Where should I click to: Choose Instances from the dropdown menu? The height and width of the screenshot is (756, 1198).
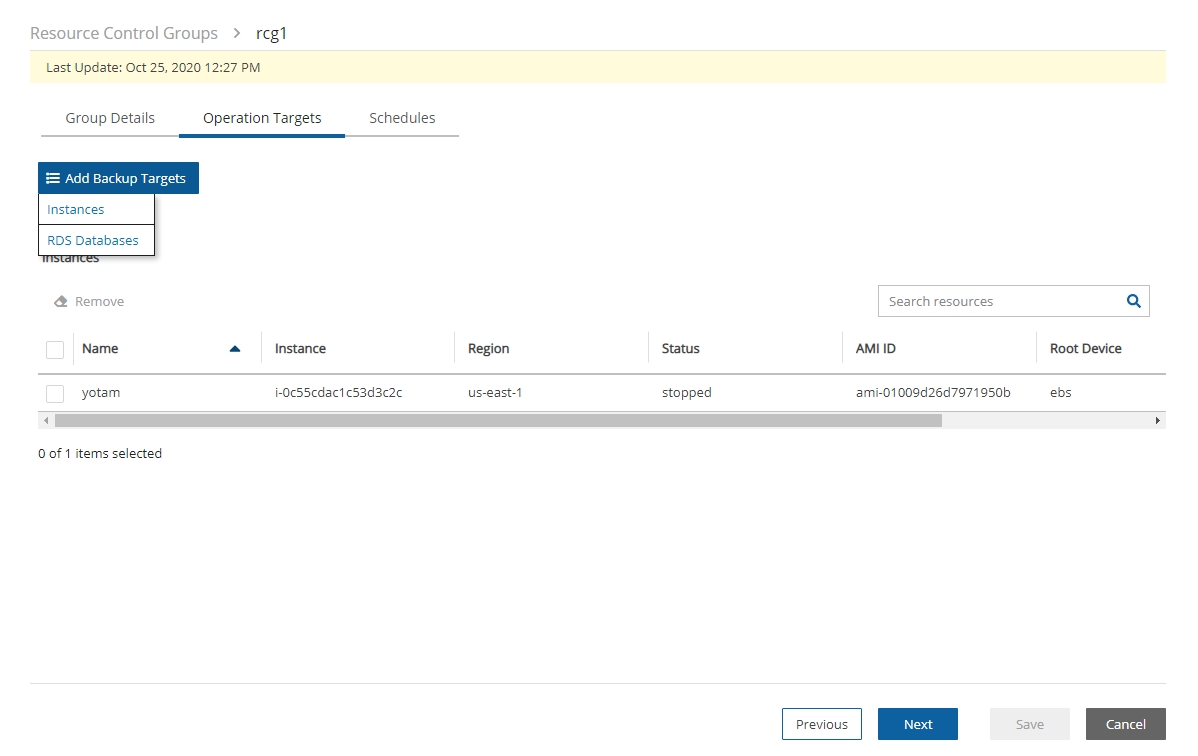coord(76,209)
